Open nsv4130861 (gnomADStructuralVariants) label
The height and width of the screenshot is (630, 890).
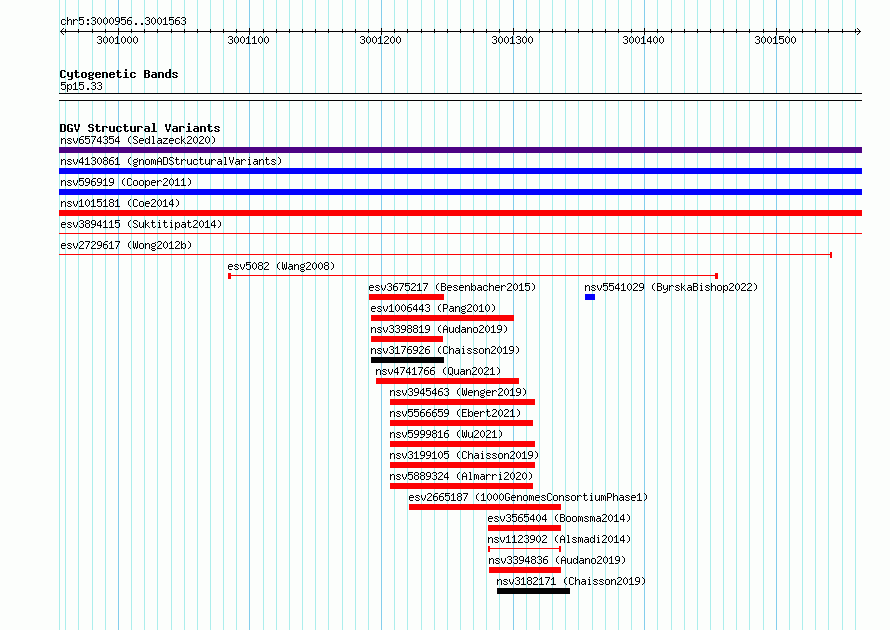[x=171, y=161]
